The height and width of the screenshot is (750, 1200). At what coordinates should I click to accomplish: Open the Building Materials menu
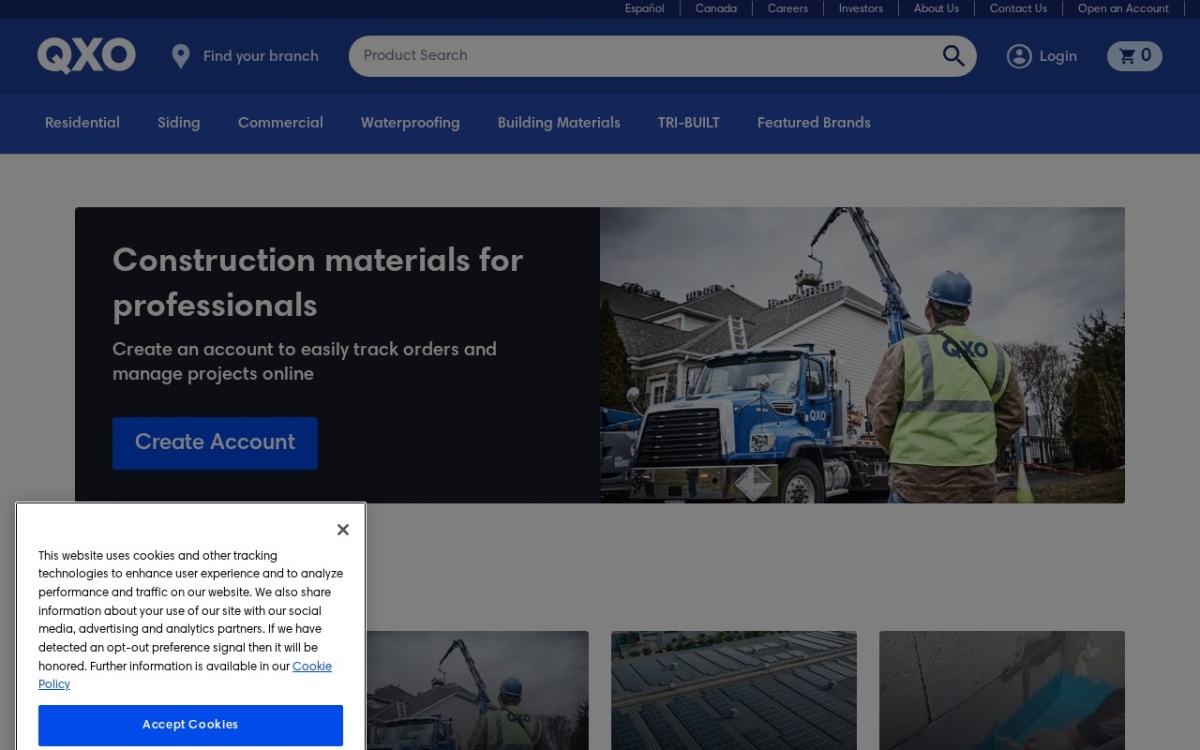coord(559,123)
